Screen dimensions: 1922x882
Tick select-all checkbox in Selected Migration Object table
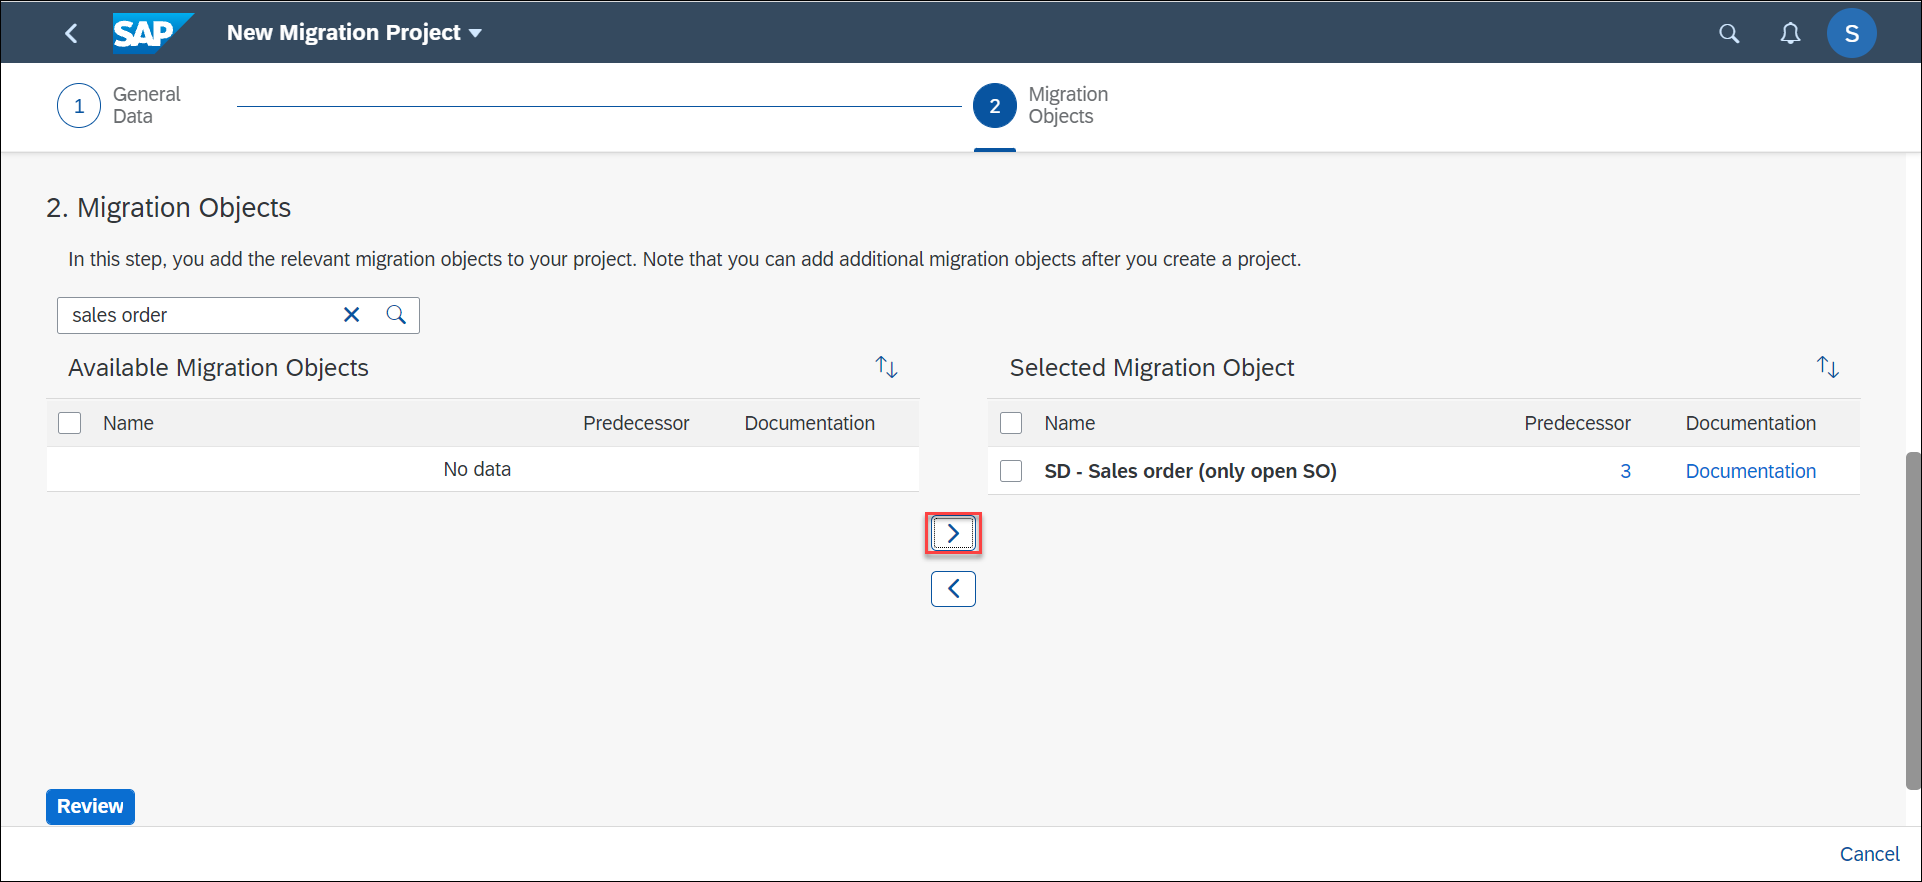1011,423
